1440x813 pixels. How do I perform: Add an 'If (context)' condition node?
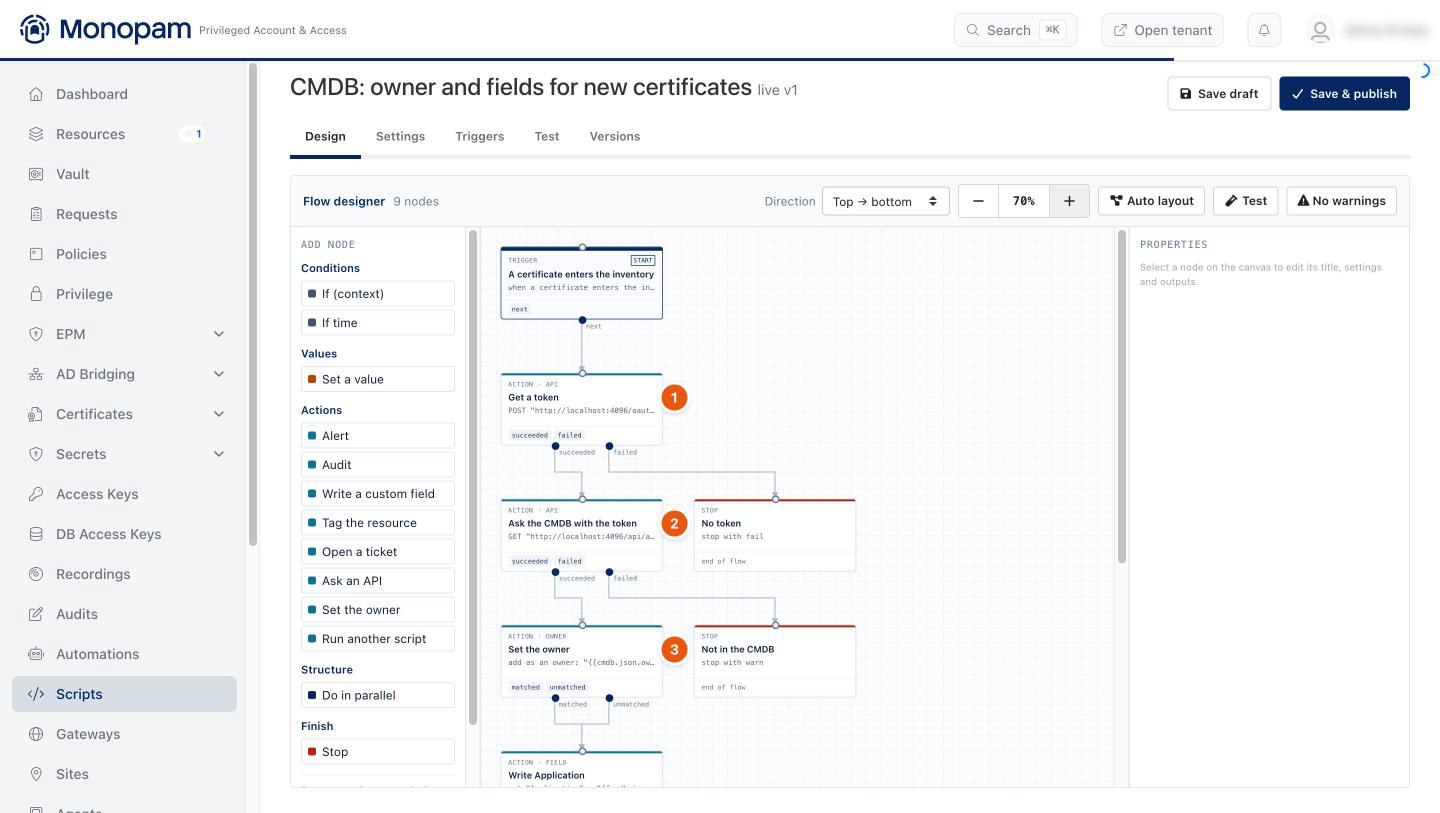coord(378,294)
